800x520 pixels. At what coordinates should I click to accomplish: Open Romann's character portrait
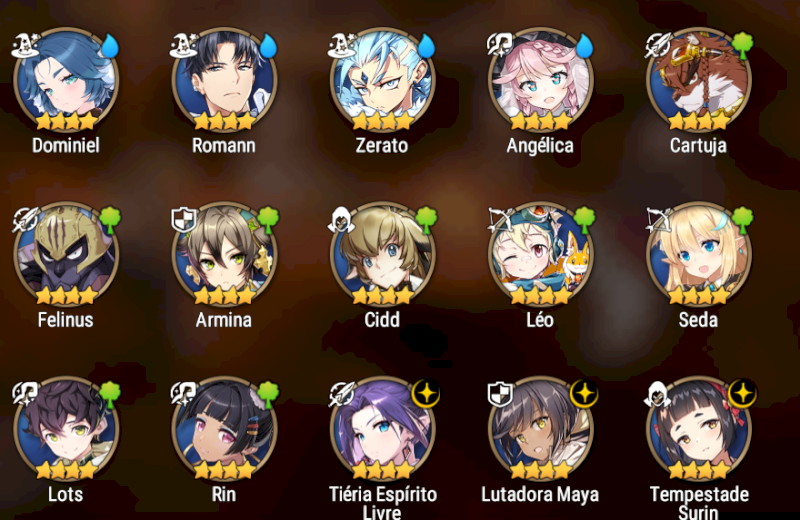pyautogui.click(x=224, y=80)
